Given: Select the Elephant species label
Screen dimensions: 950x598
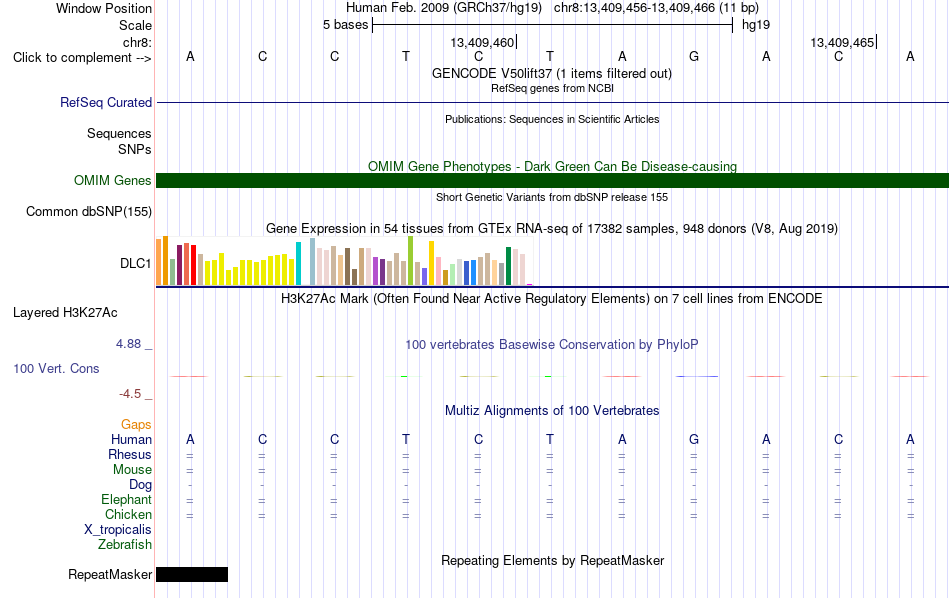Looking at the screenshot, I should (126, 499).
